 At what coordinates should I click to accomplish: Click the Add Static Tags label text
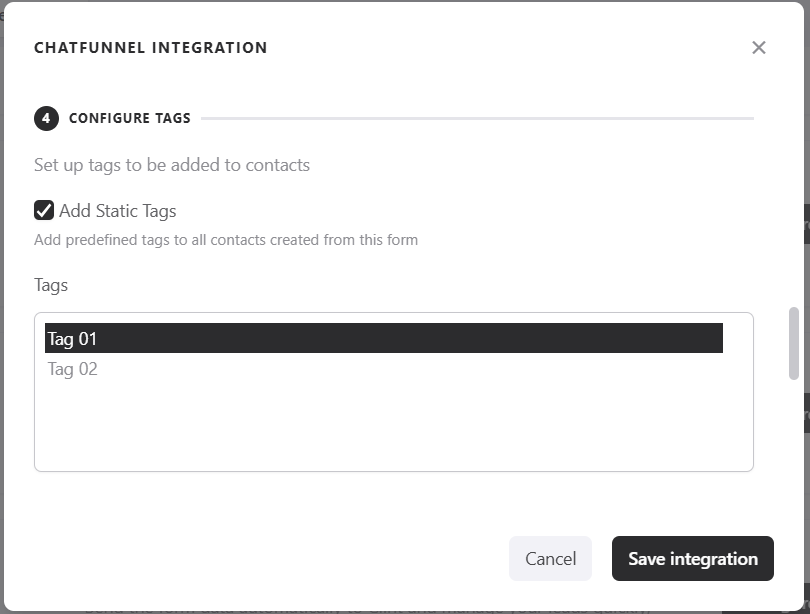point(117,211)
